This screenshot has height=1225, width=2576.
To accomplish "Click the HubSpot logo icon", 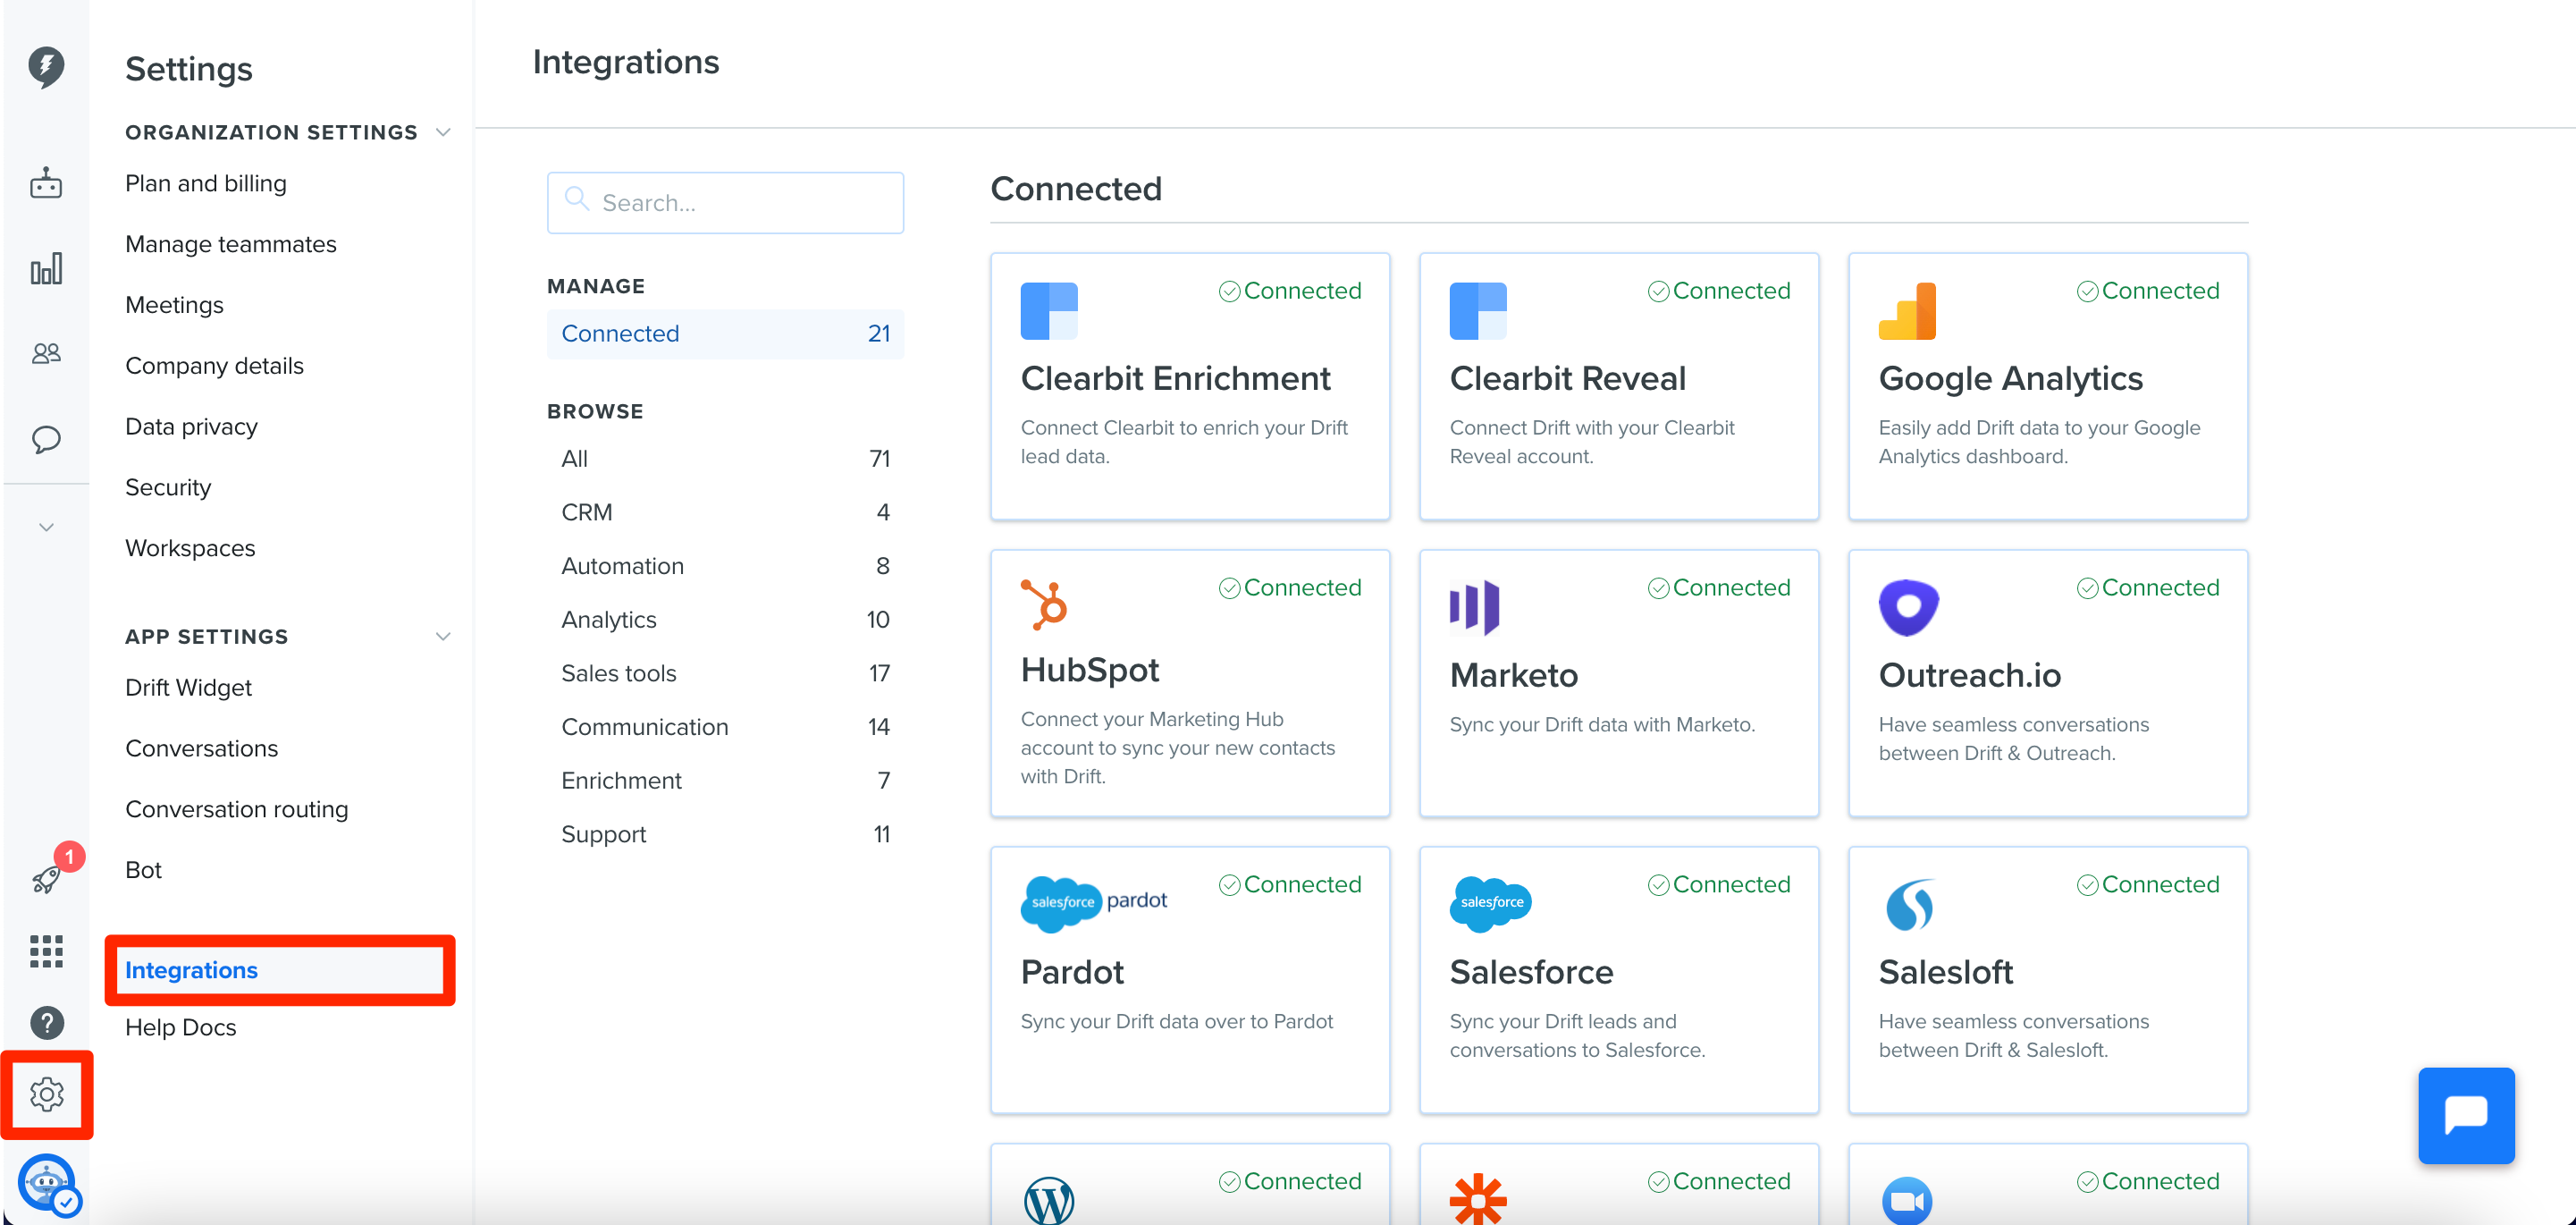I will 1044,604.
